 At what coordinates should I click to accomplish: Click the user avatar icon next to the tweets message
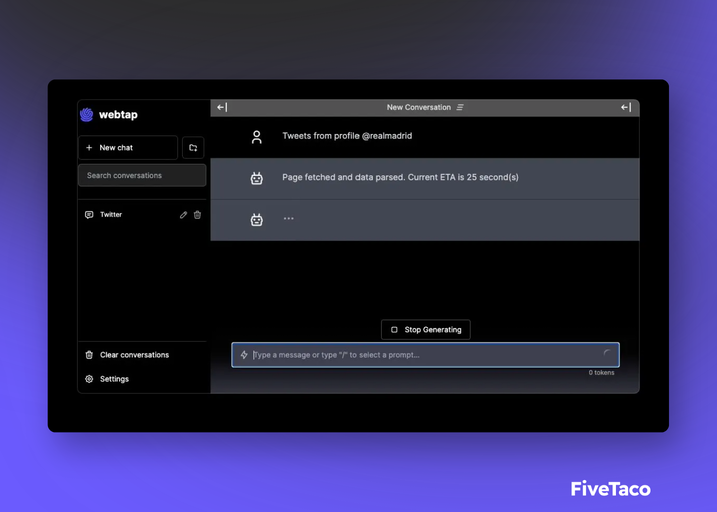257,137
